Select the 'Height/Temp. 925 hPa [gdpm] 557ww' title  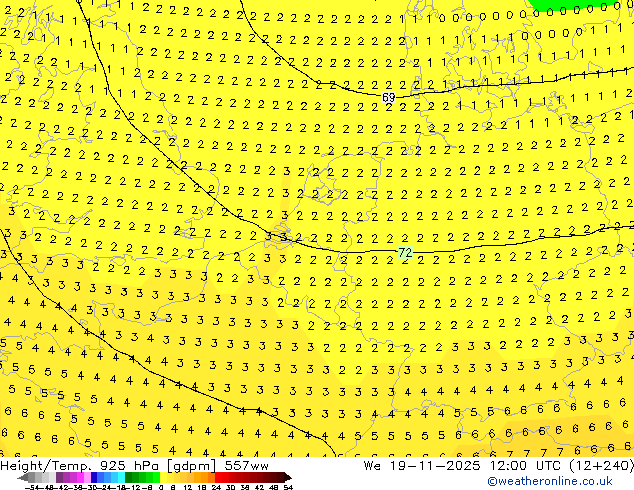coord(134,466)
